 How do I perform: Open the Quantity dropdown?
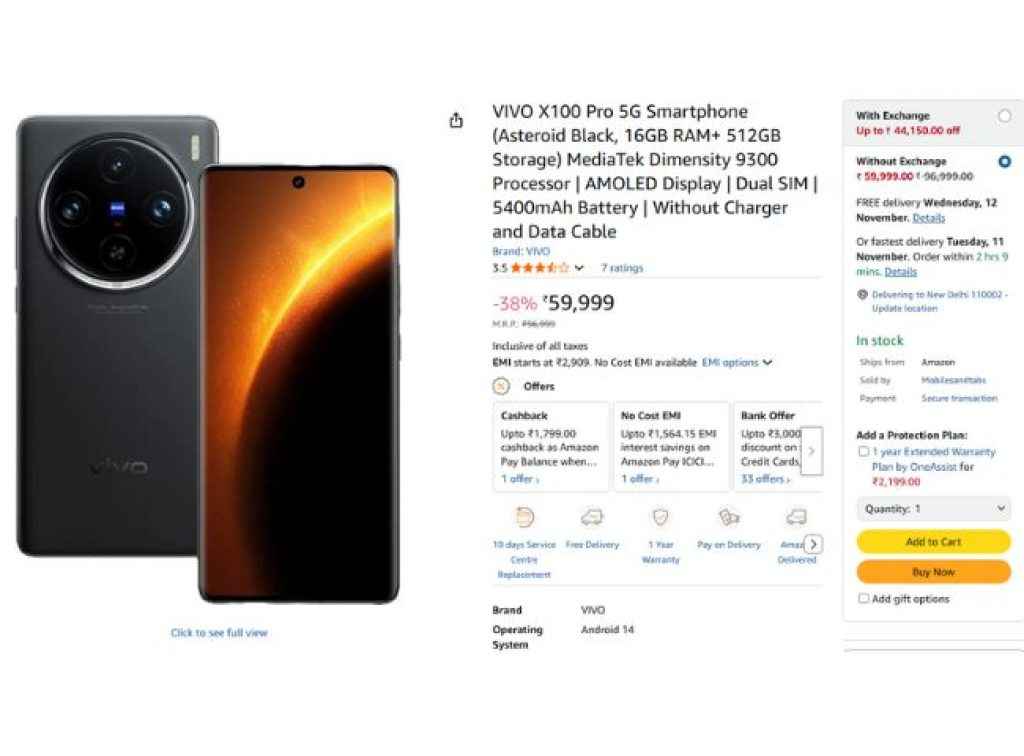coord(933,509)
